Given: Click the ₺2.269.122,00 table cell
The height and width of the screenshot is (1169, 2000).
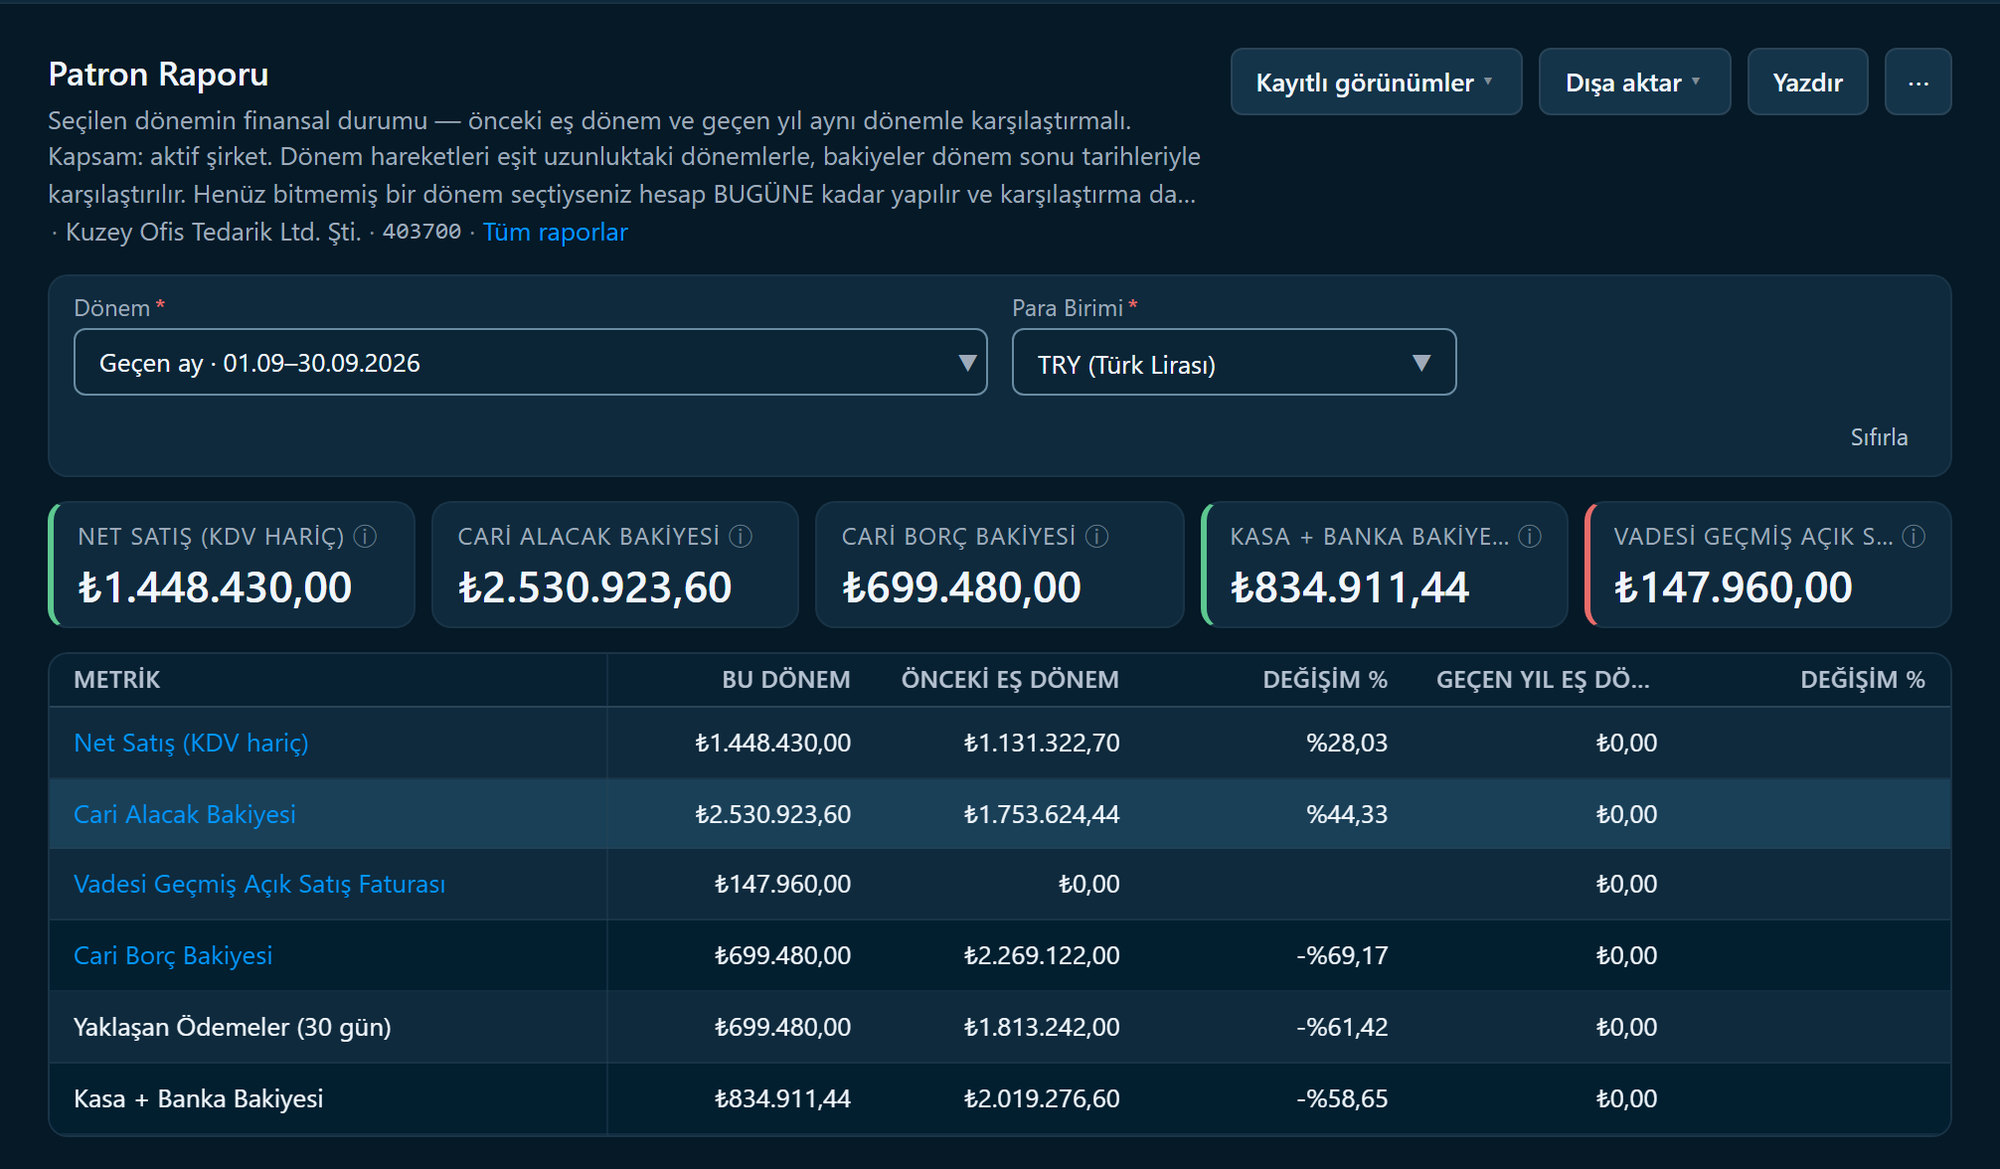Looking at the screenshot, I should pos(1041,955).
